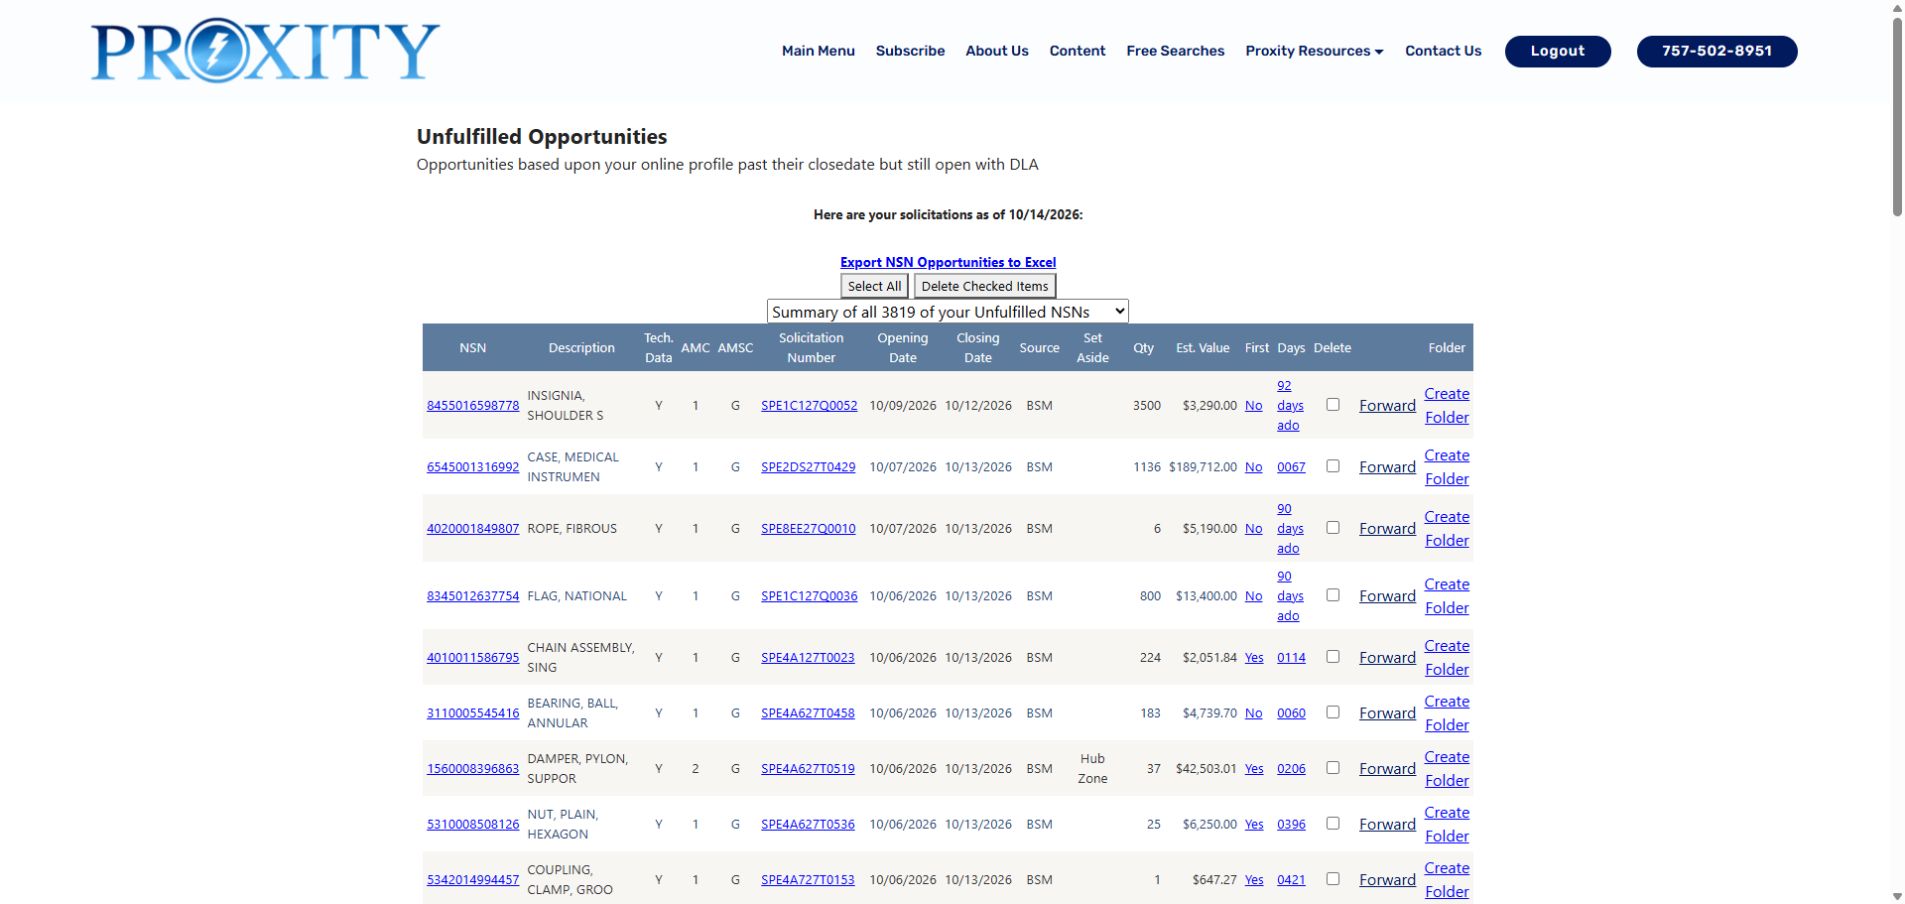Check delete box for BEARING, BALL, ANNULAR
Screen dimensions: 1905x904
pyautogui.click(x=1333, y=712)
